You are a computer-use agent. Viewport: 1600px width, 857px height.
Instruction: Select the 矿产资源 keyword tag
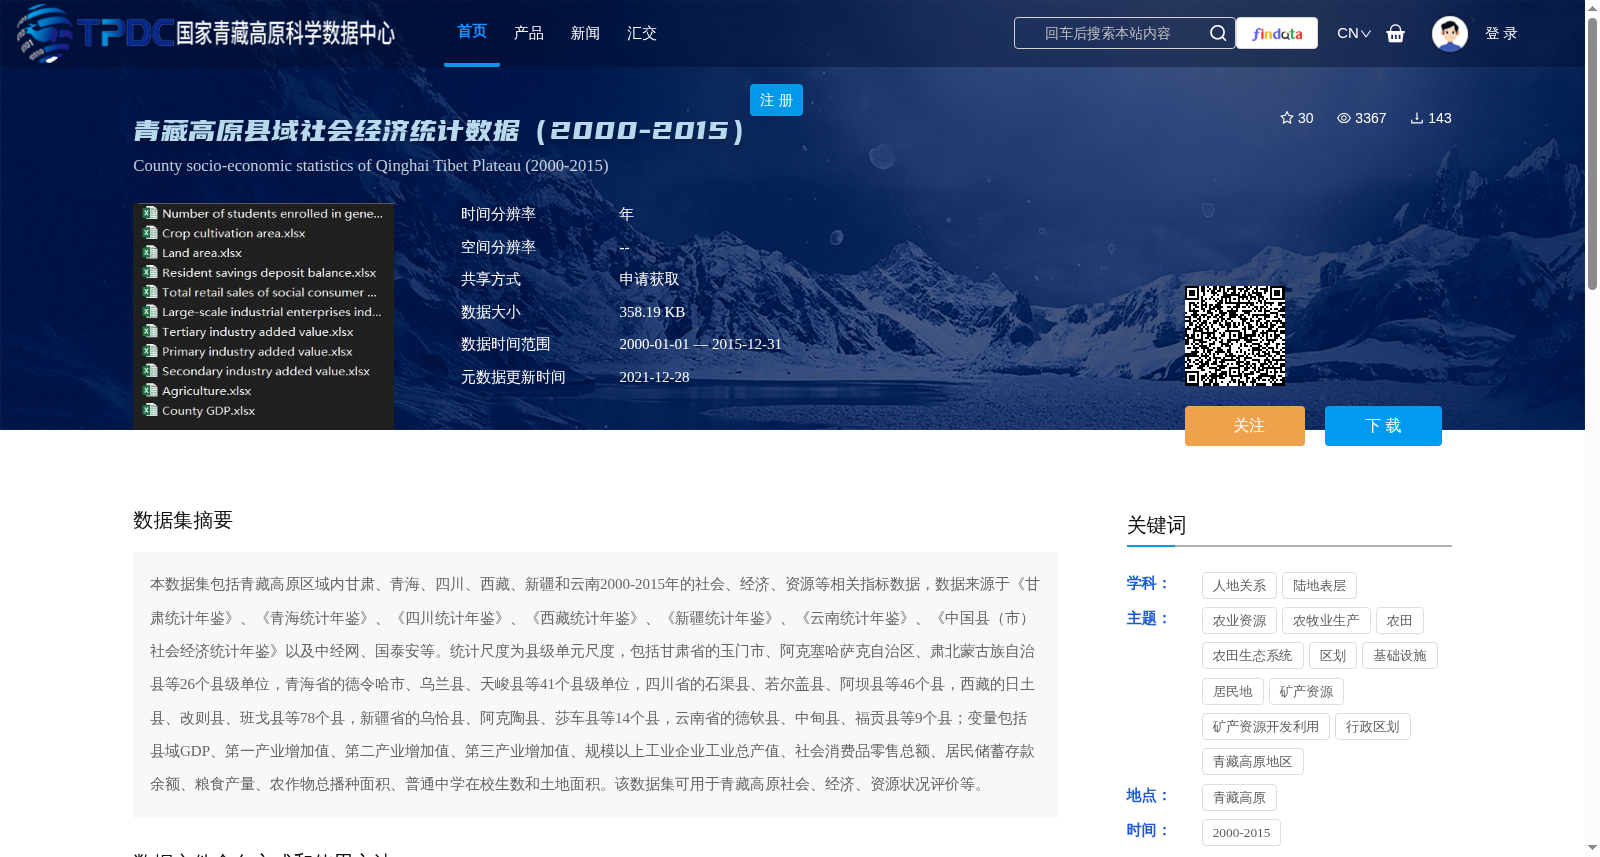(1306, 692)
